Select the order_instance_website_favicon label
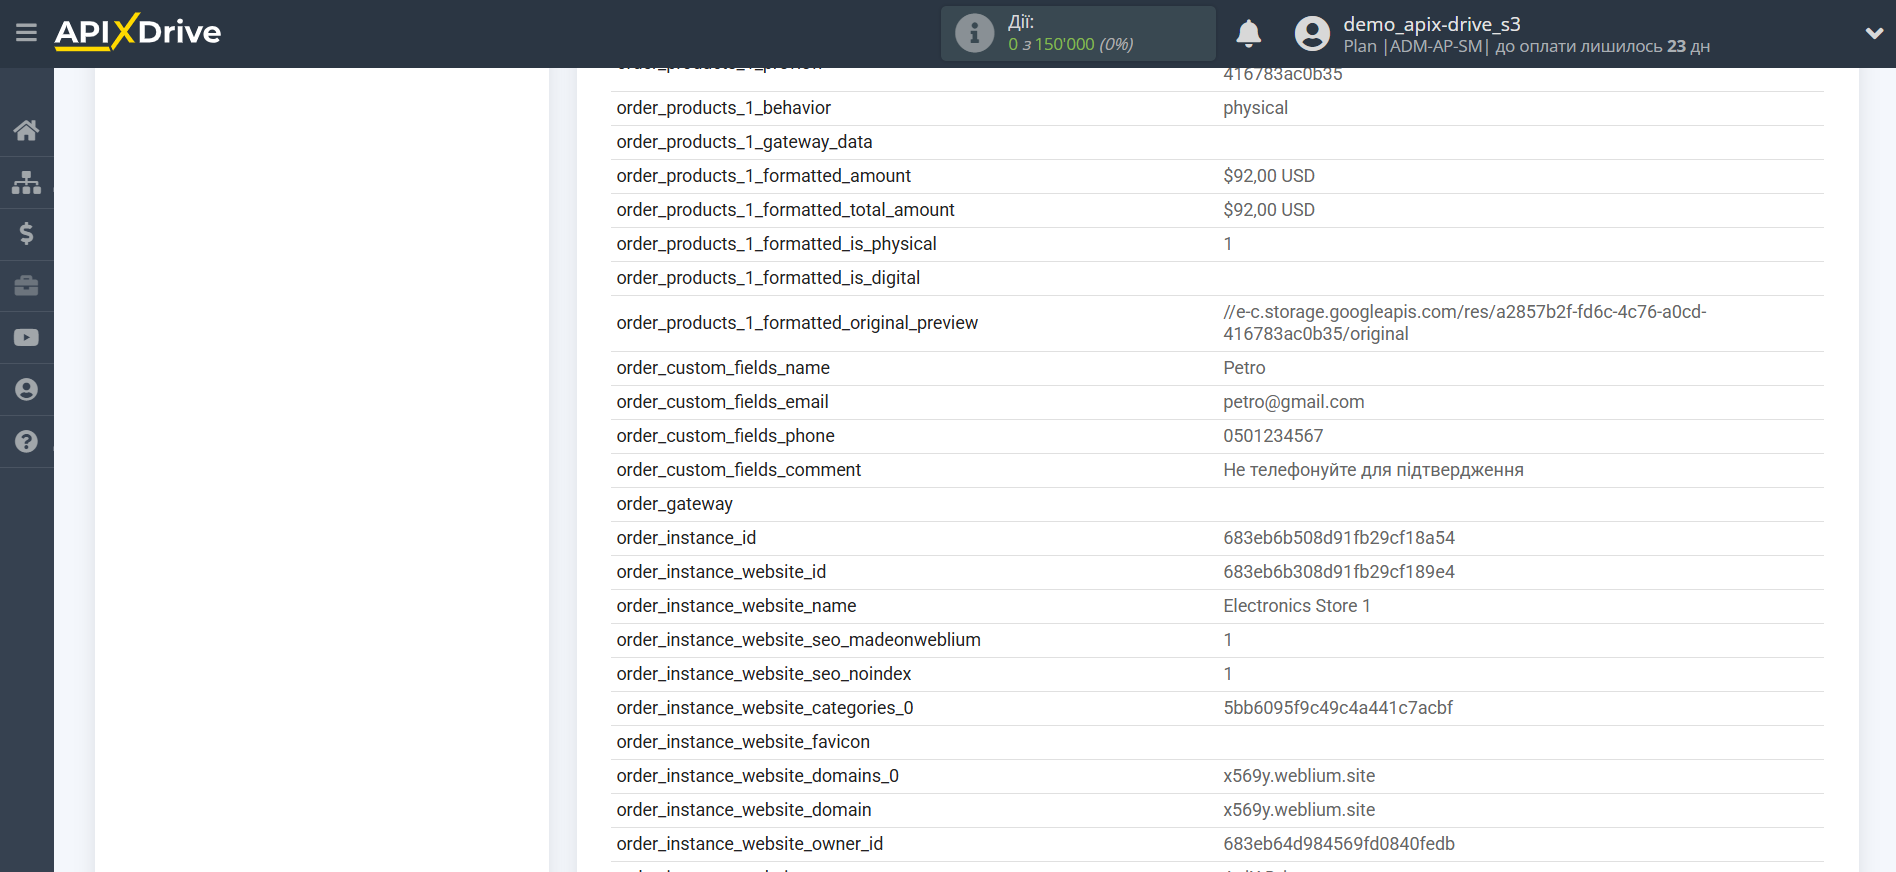Viewport: 1896px width, 872px height. pyautogui.click(x=743, y=742)
